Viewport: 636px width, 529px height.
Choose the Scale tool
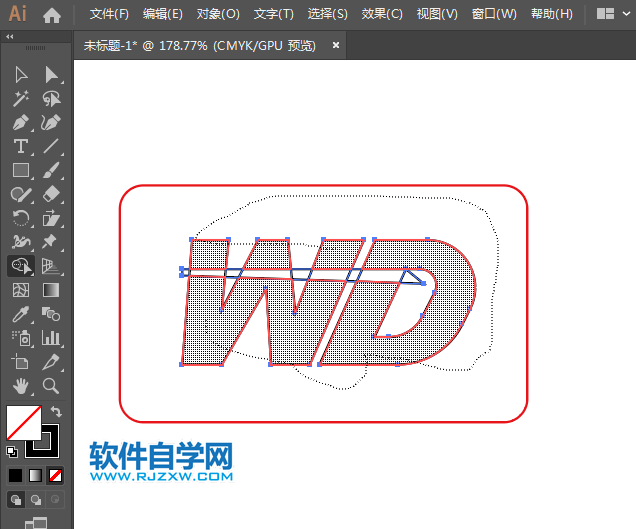tap(51, 218)
